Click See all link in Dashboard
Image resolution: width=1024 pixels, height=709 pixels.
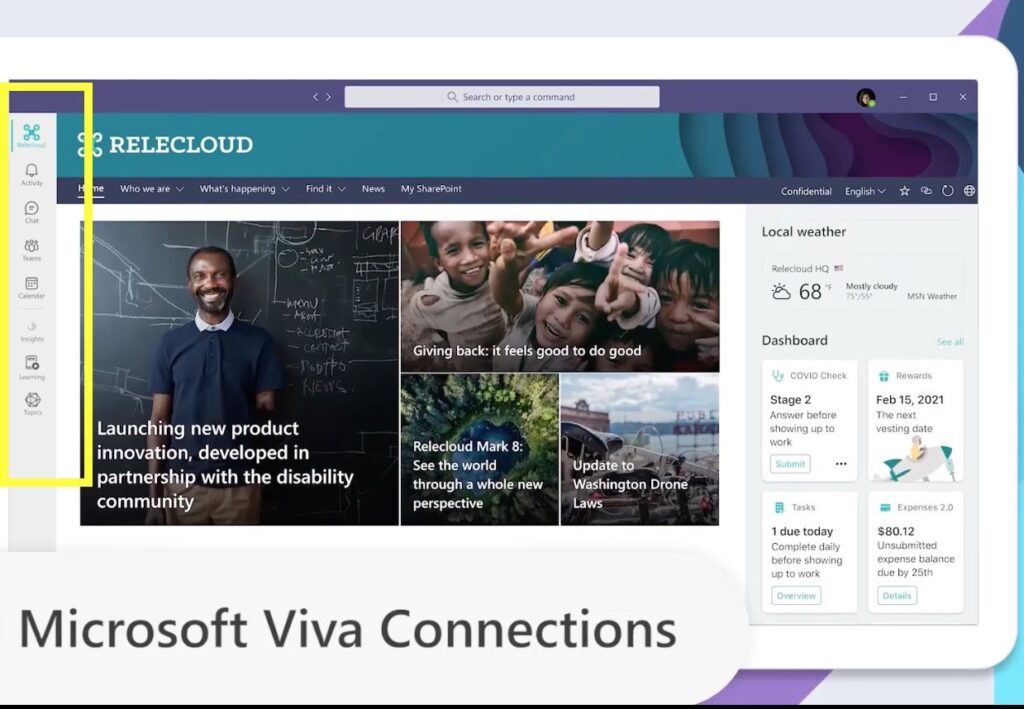click(950, 342)
